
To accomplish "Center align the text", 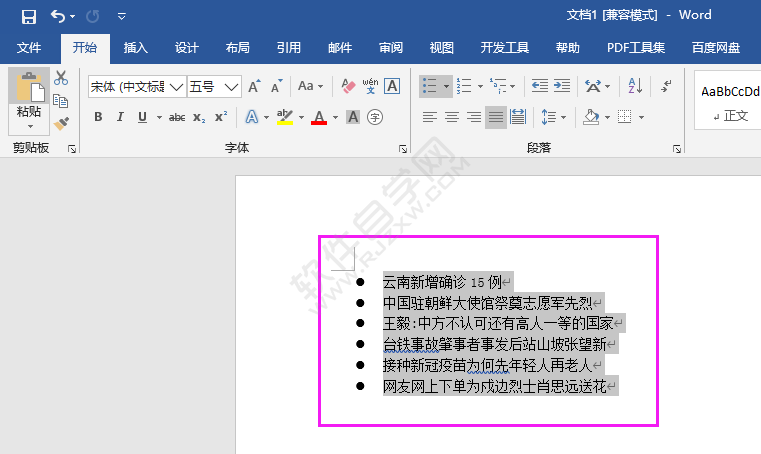I will click(x=452, y=117).
